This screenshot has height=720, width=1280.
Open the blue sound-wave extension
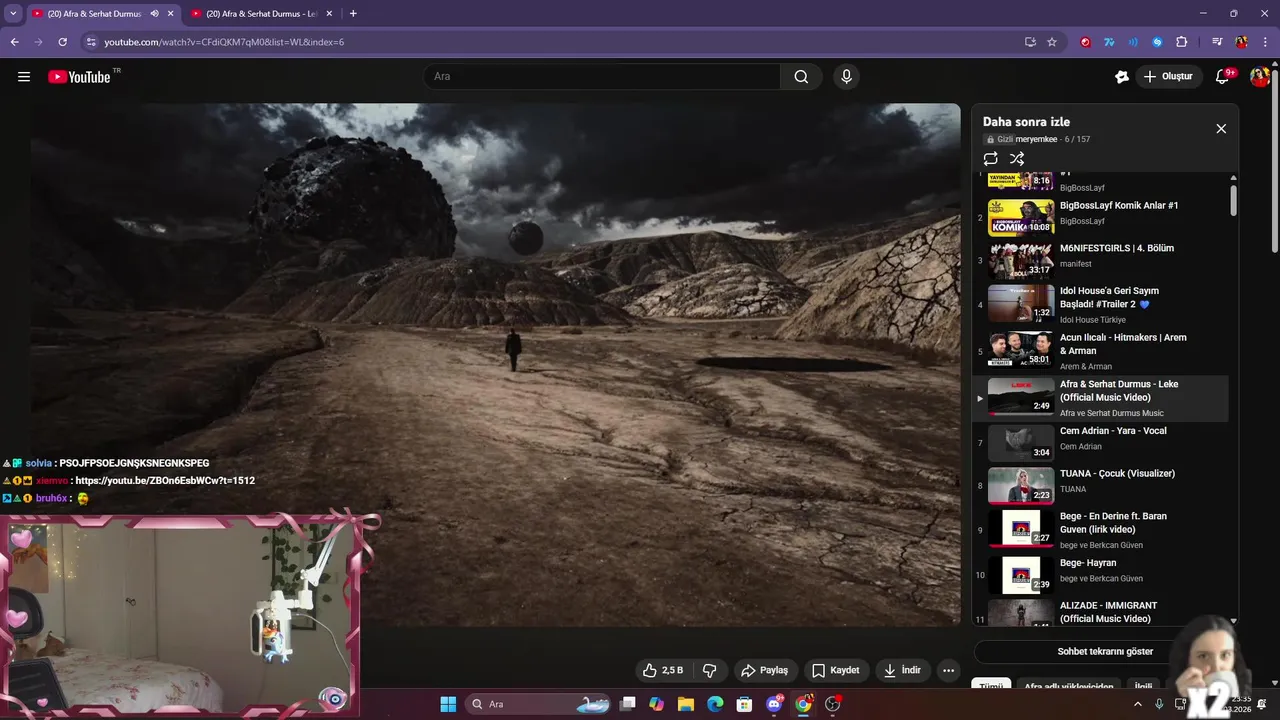coord(1133,42)
